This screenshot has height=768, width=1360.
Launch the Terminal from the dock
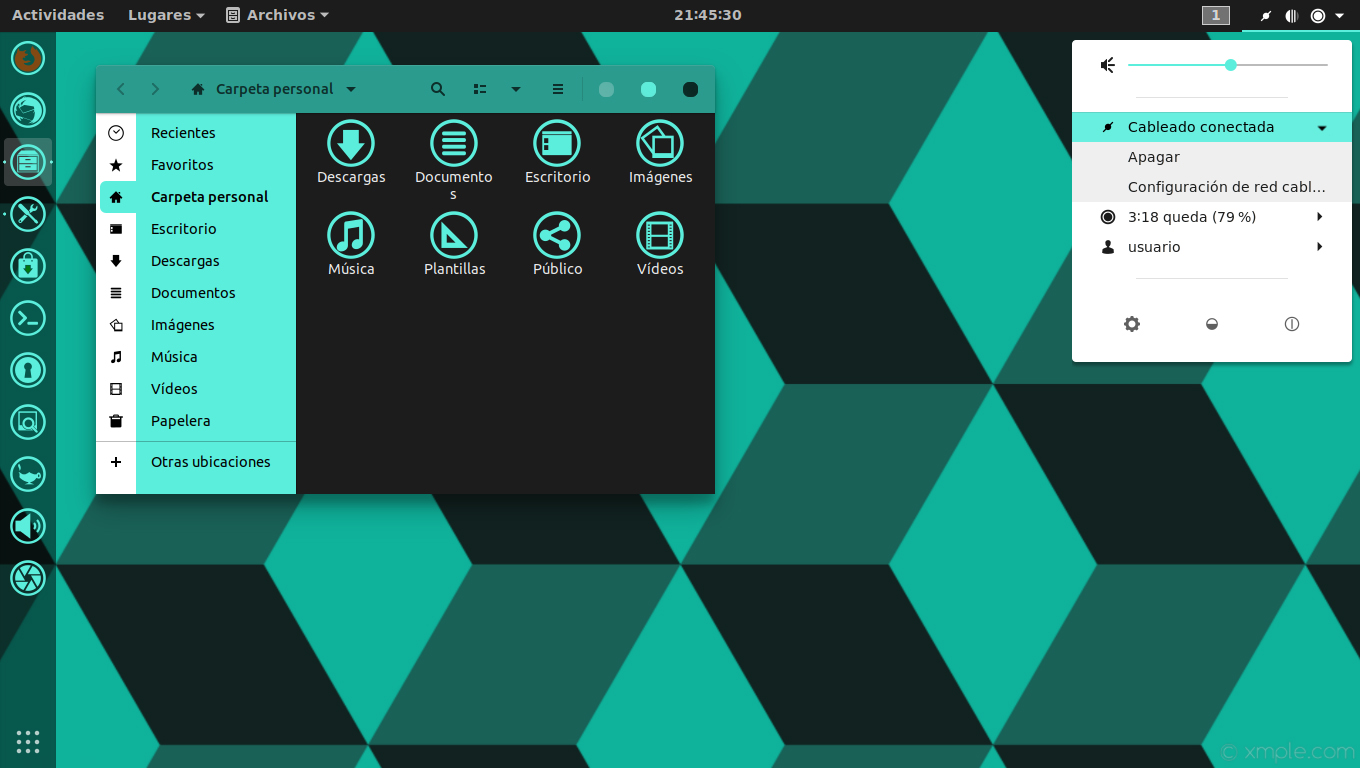point(28,318)
